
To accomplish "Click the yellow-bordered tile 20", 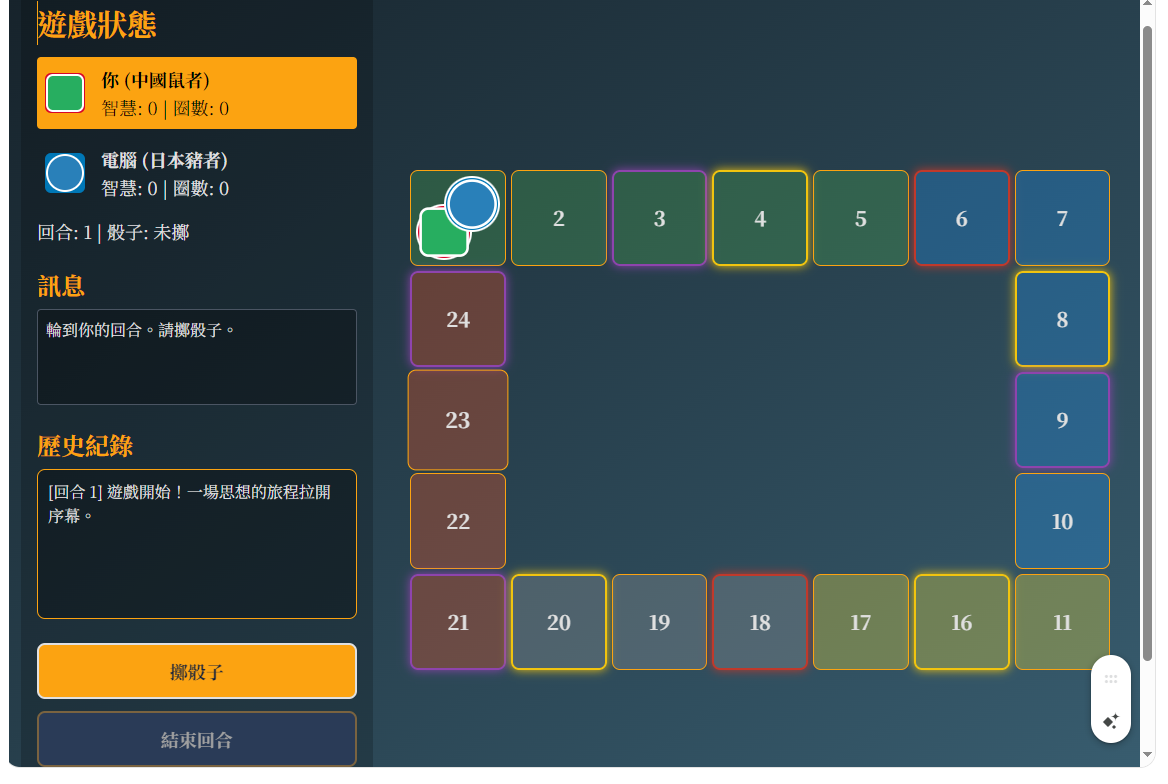I will [558, 622].
